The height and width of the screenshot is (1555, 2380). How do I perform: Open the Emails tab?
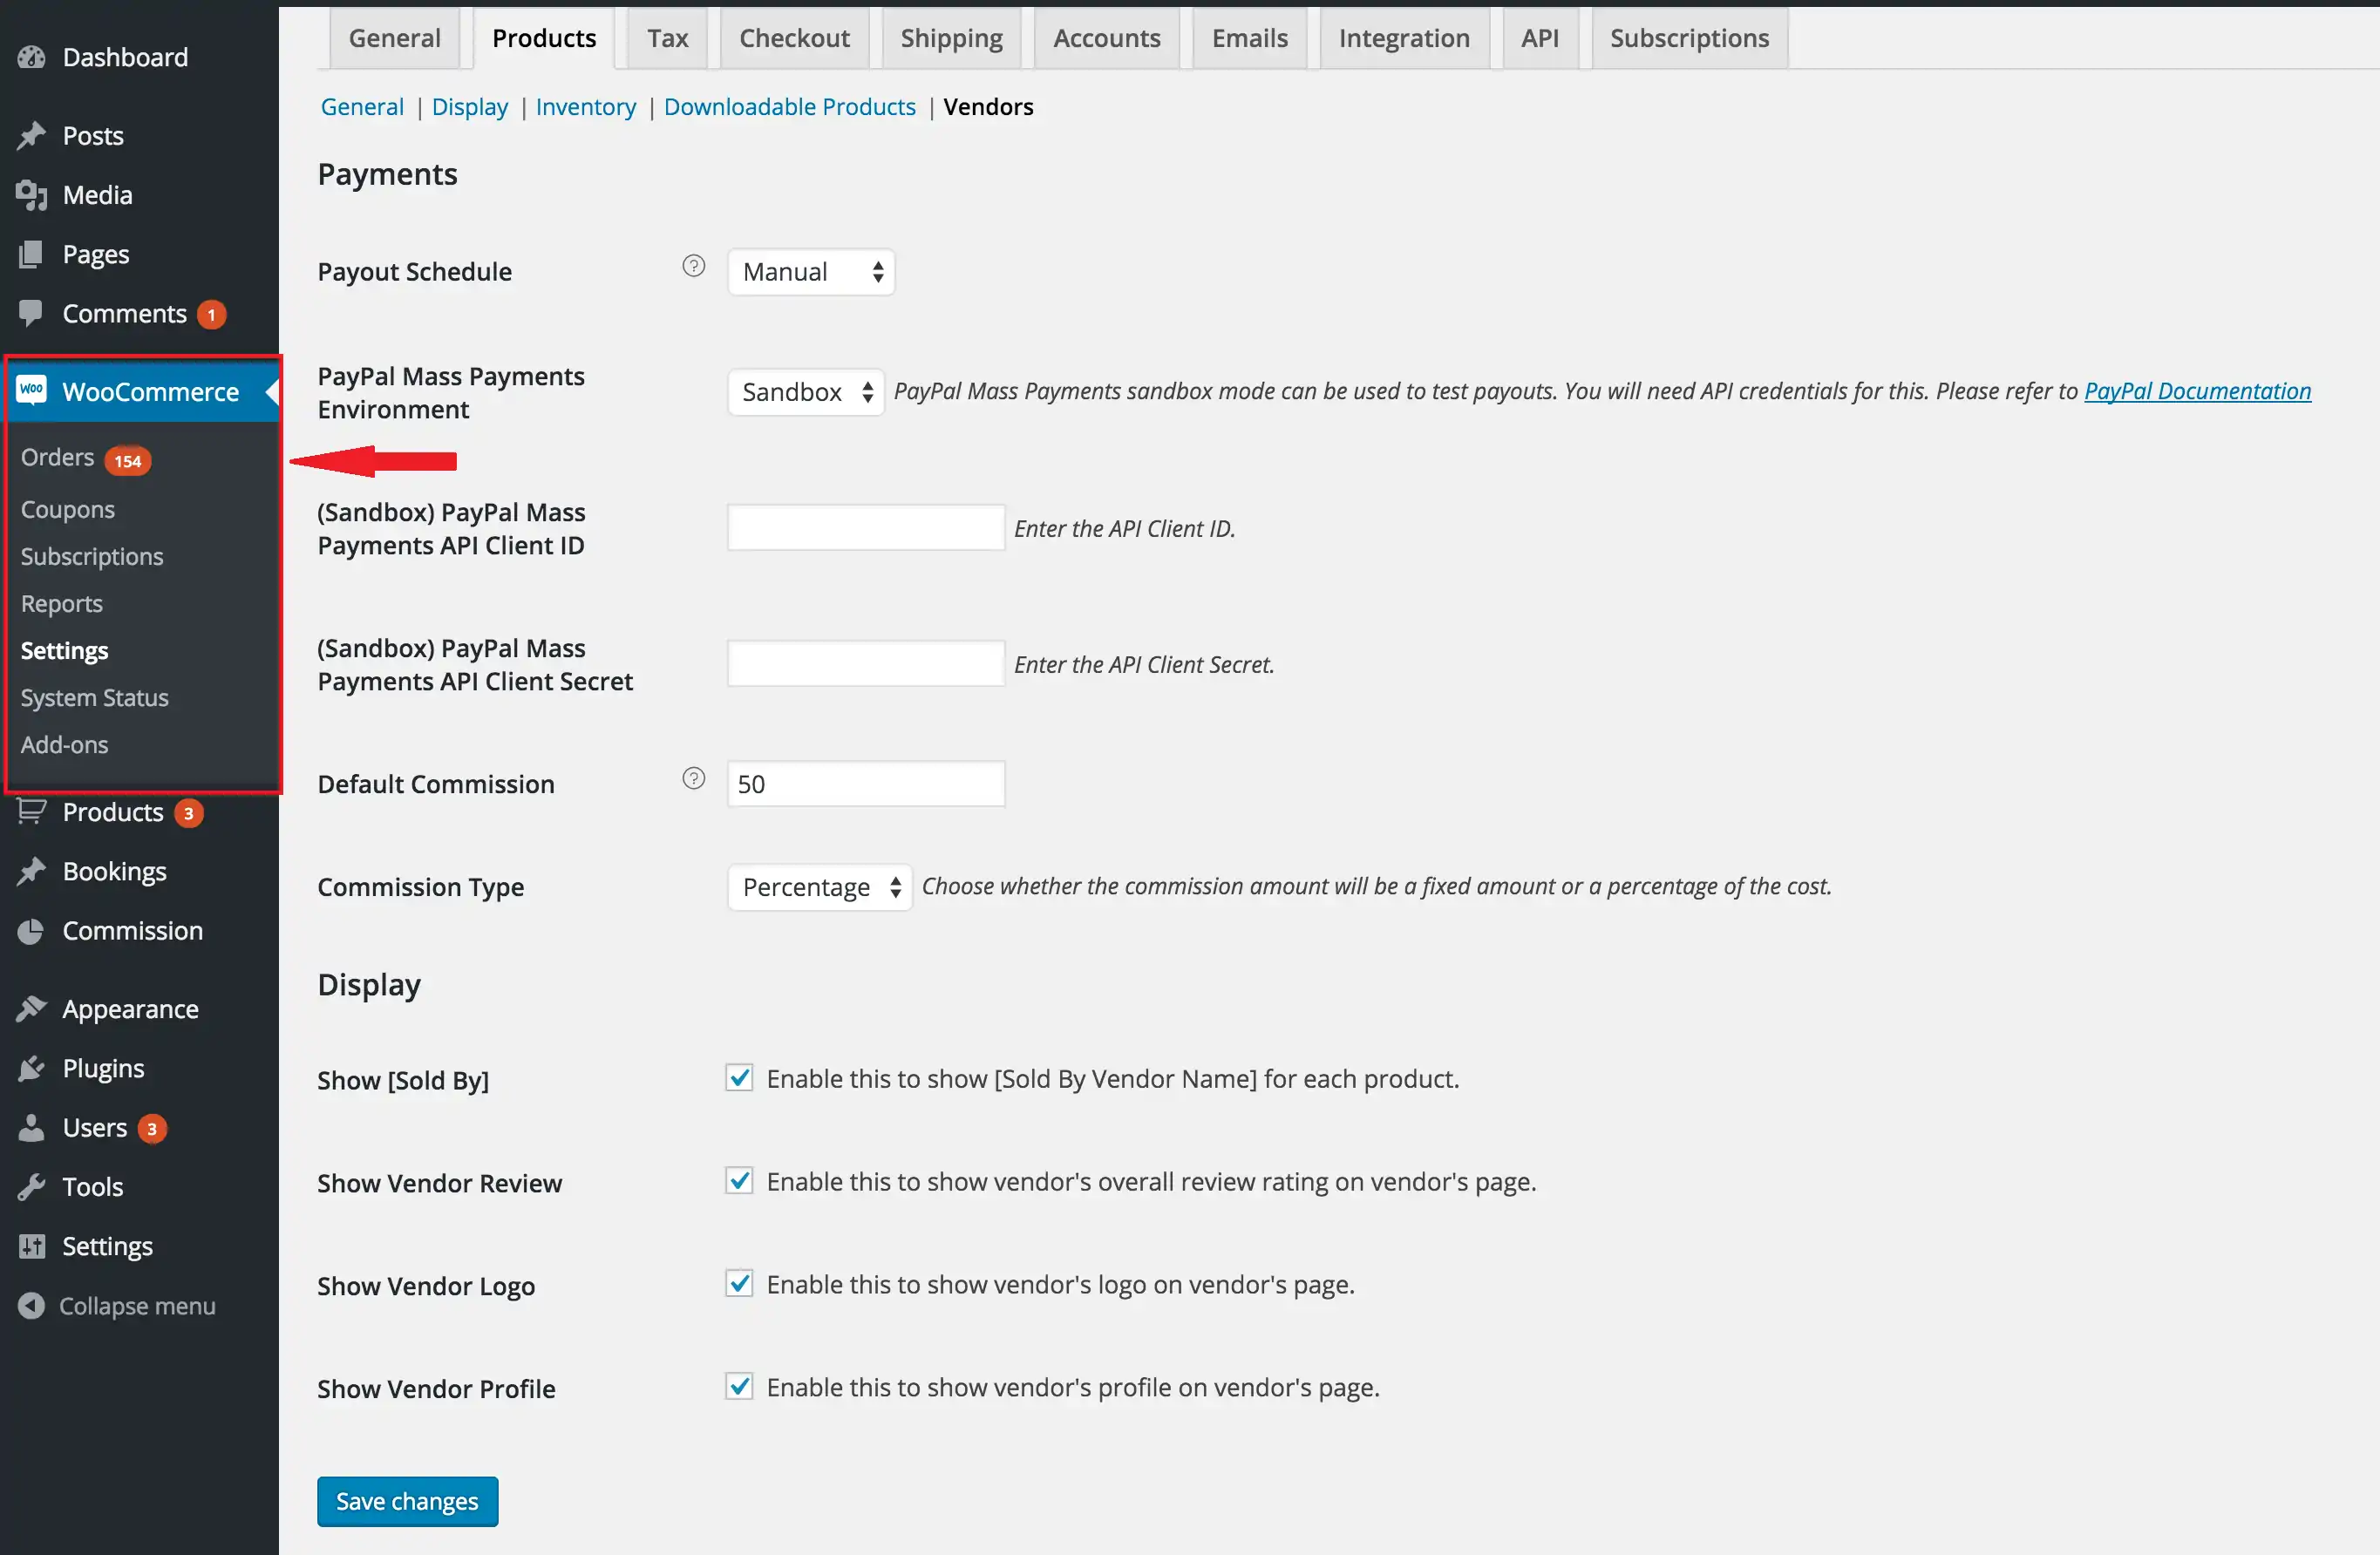(x=1249, y=38)
